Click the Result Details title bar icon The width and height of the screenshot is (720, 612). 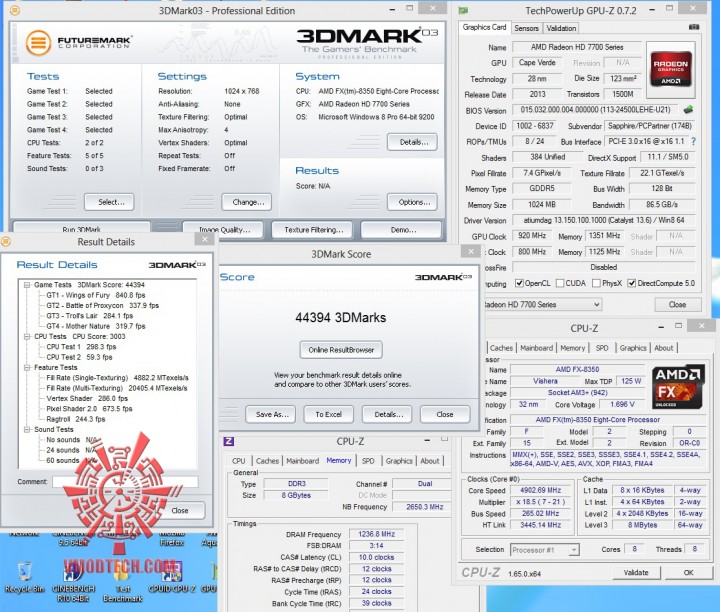click(x=6, y=241)
